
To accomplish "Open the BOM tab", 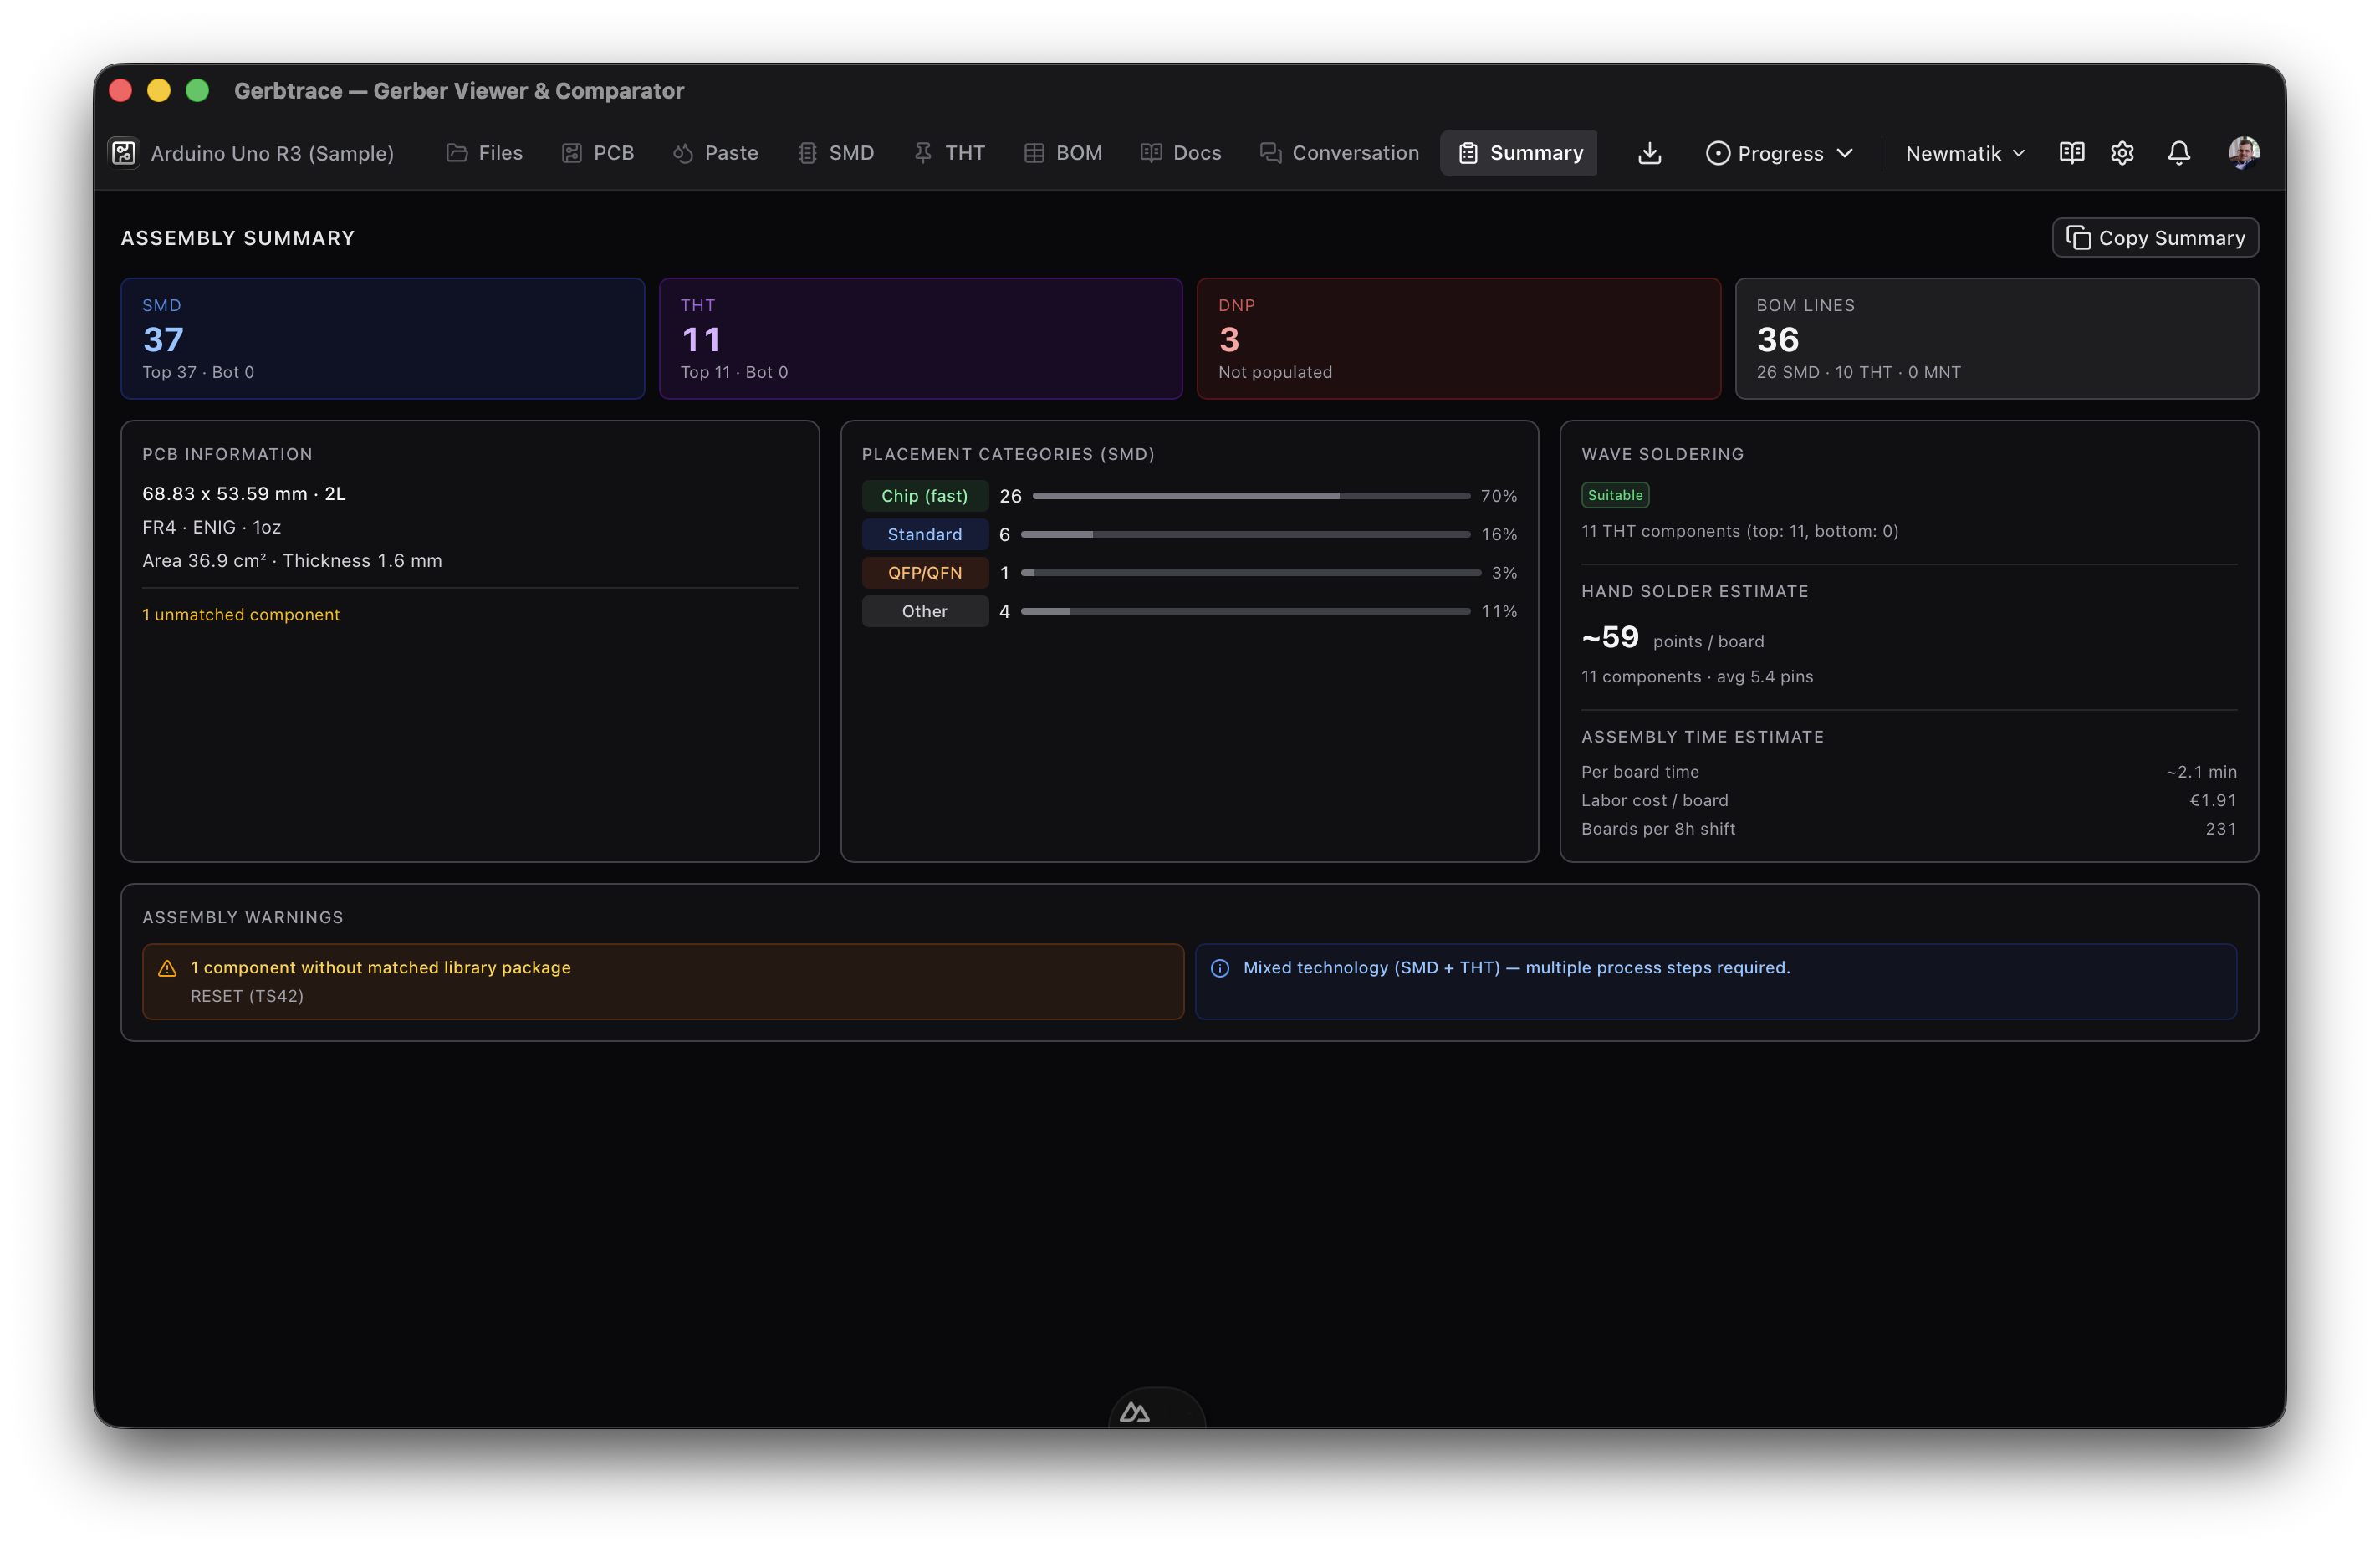I will [x=1063, y=153].
